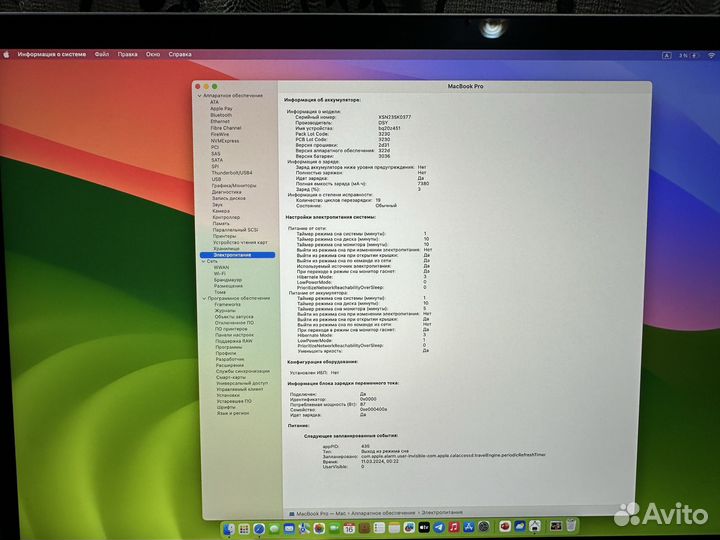Screen dimensions: 720x540
Task: Select Bluetooth in the sidebar
Action: [x=221, y=115]
